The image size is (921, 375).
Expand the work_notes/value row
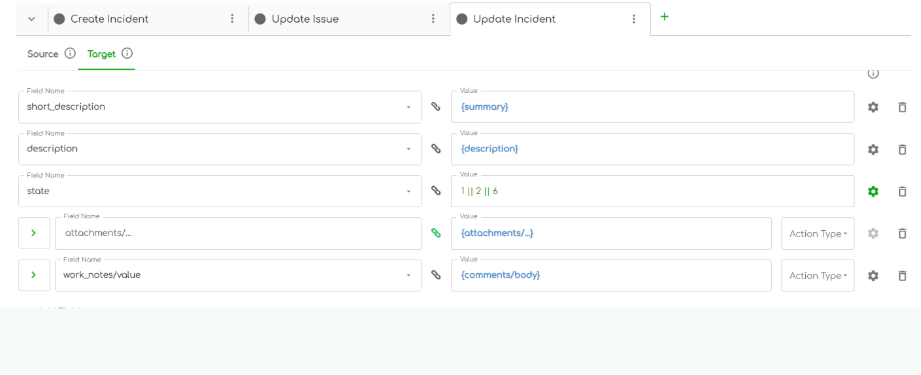coord(33,275)
